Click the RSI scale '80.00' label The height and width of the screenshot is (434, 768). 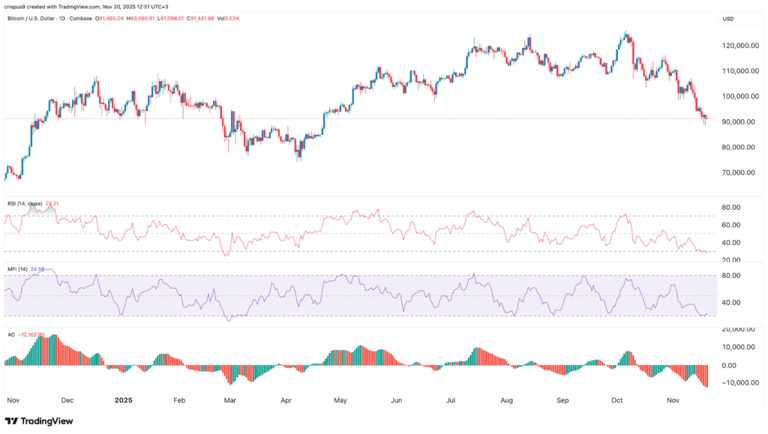pos(731,208)
